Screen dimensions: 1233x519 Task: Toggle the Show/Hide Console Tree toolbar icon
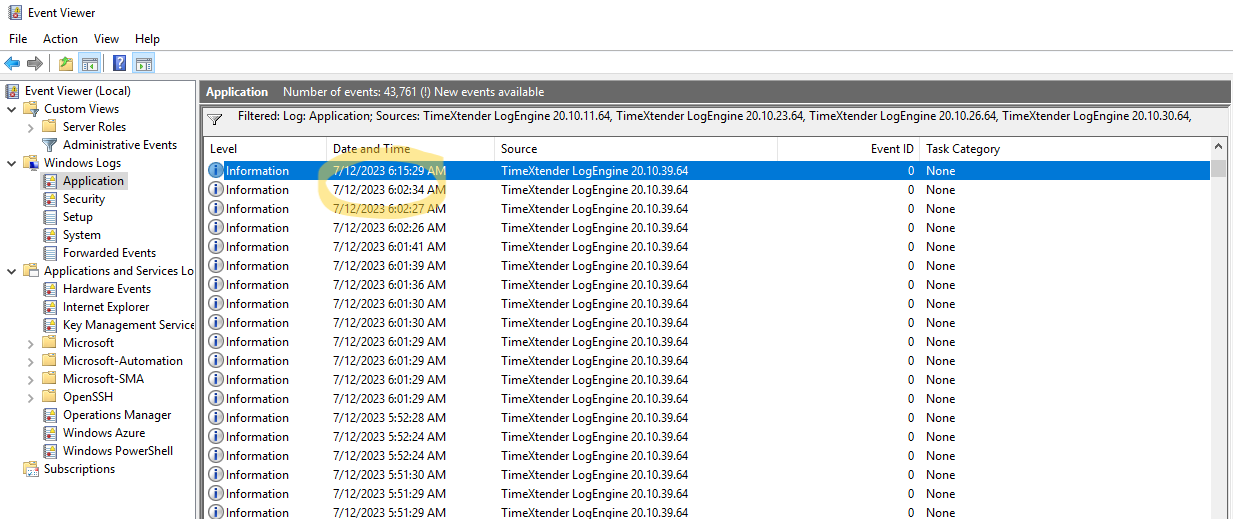(90, 63)
